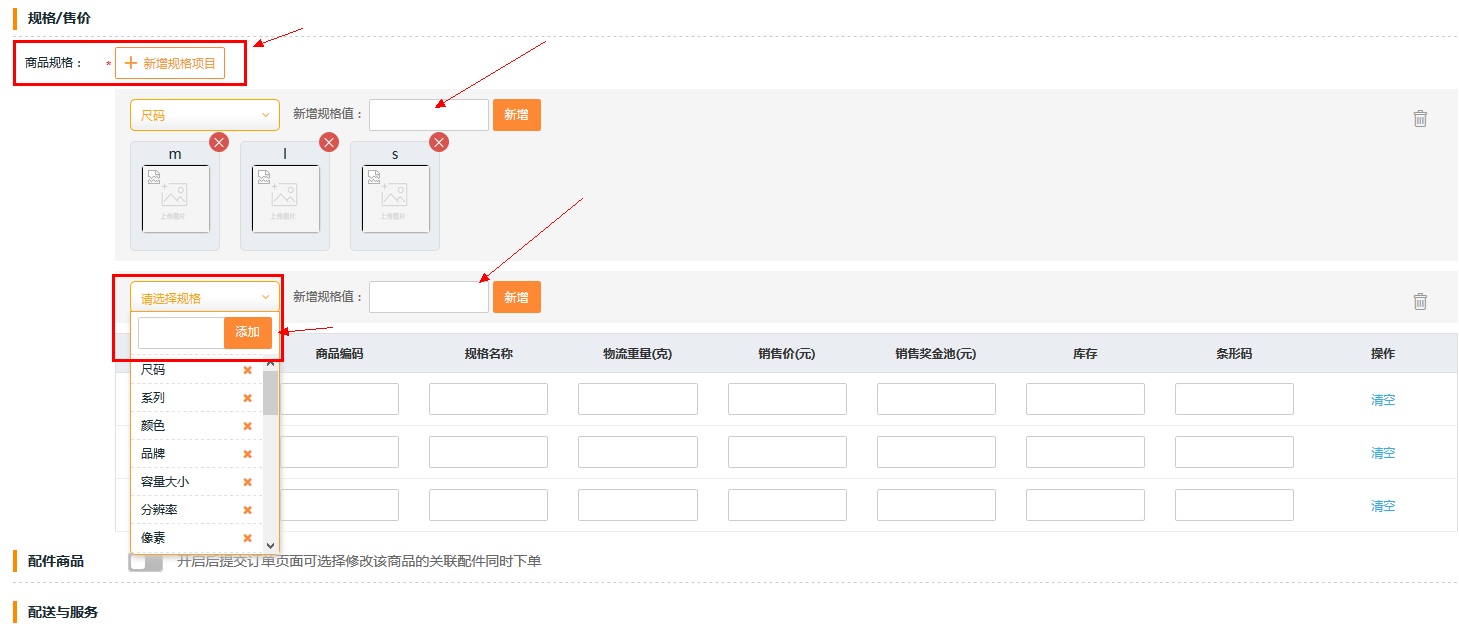Delete the 颜色 option from the list

(x=247, y=426)
